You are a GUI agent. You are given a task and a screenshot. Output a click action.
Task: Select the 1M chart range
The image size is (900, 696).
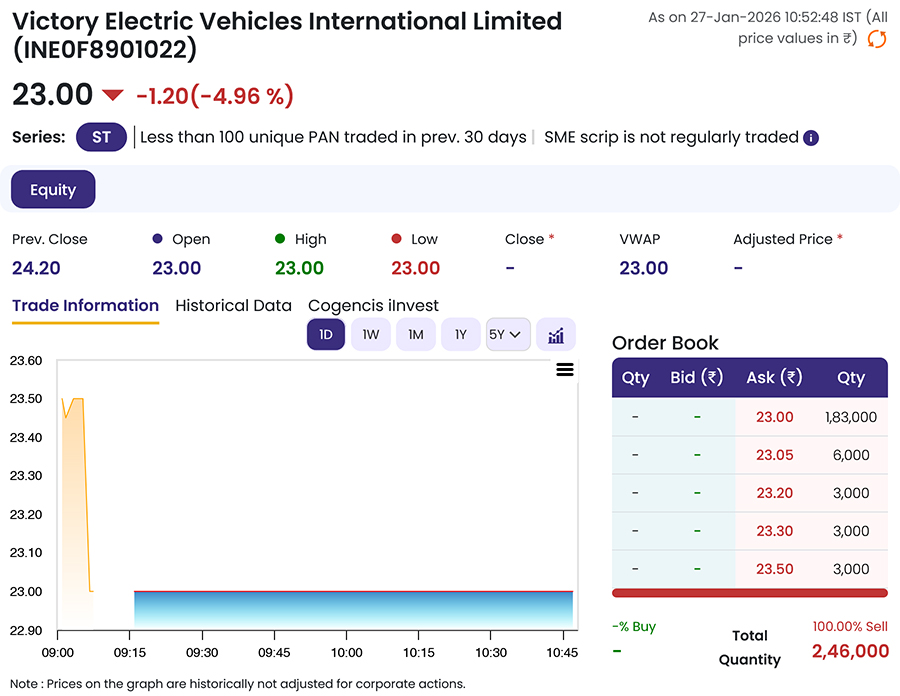pyautogui.click(x=416, y=335)
